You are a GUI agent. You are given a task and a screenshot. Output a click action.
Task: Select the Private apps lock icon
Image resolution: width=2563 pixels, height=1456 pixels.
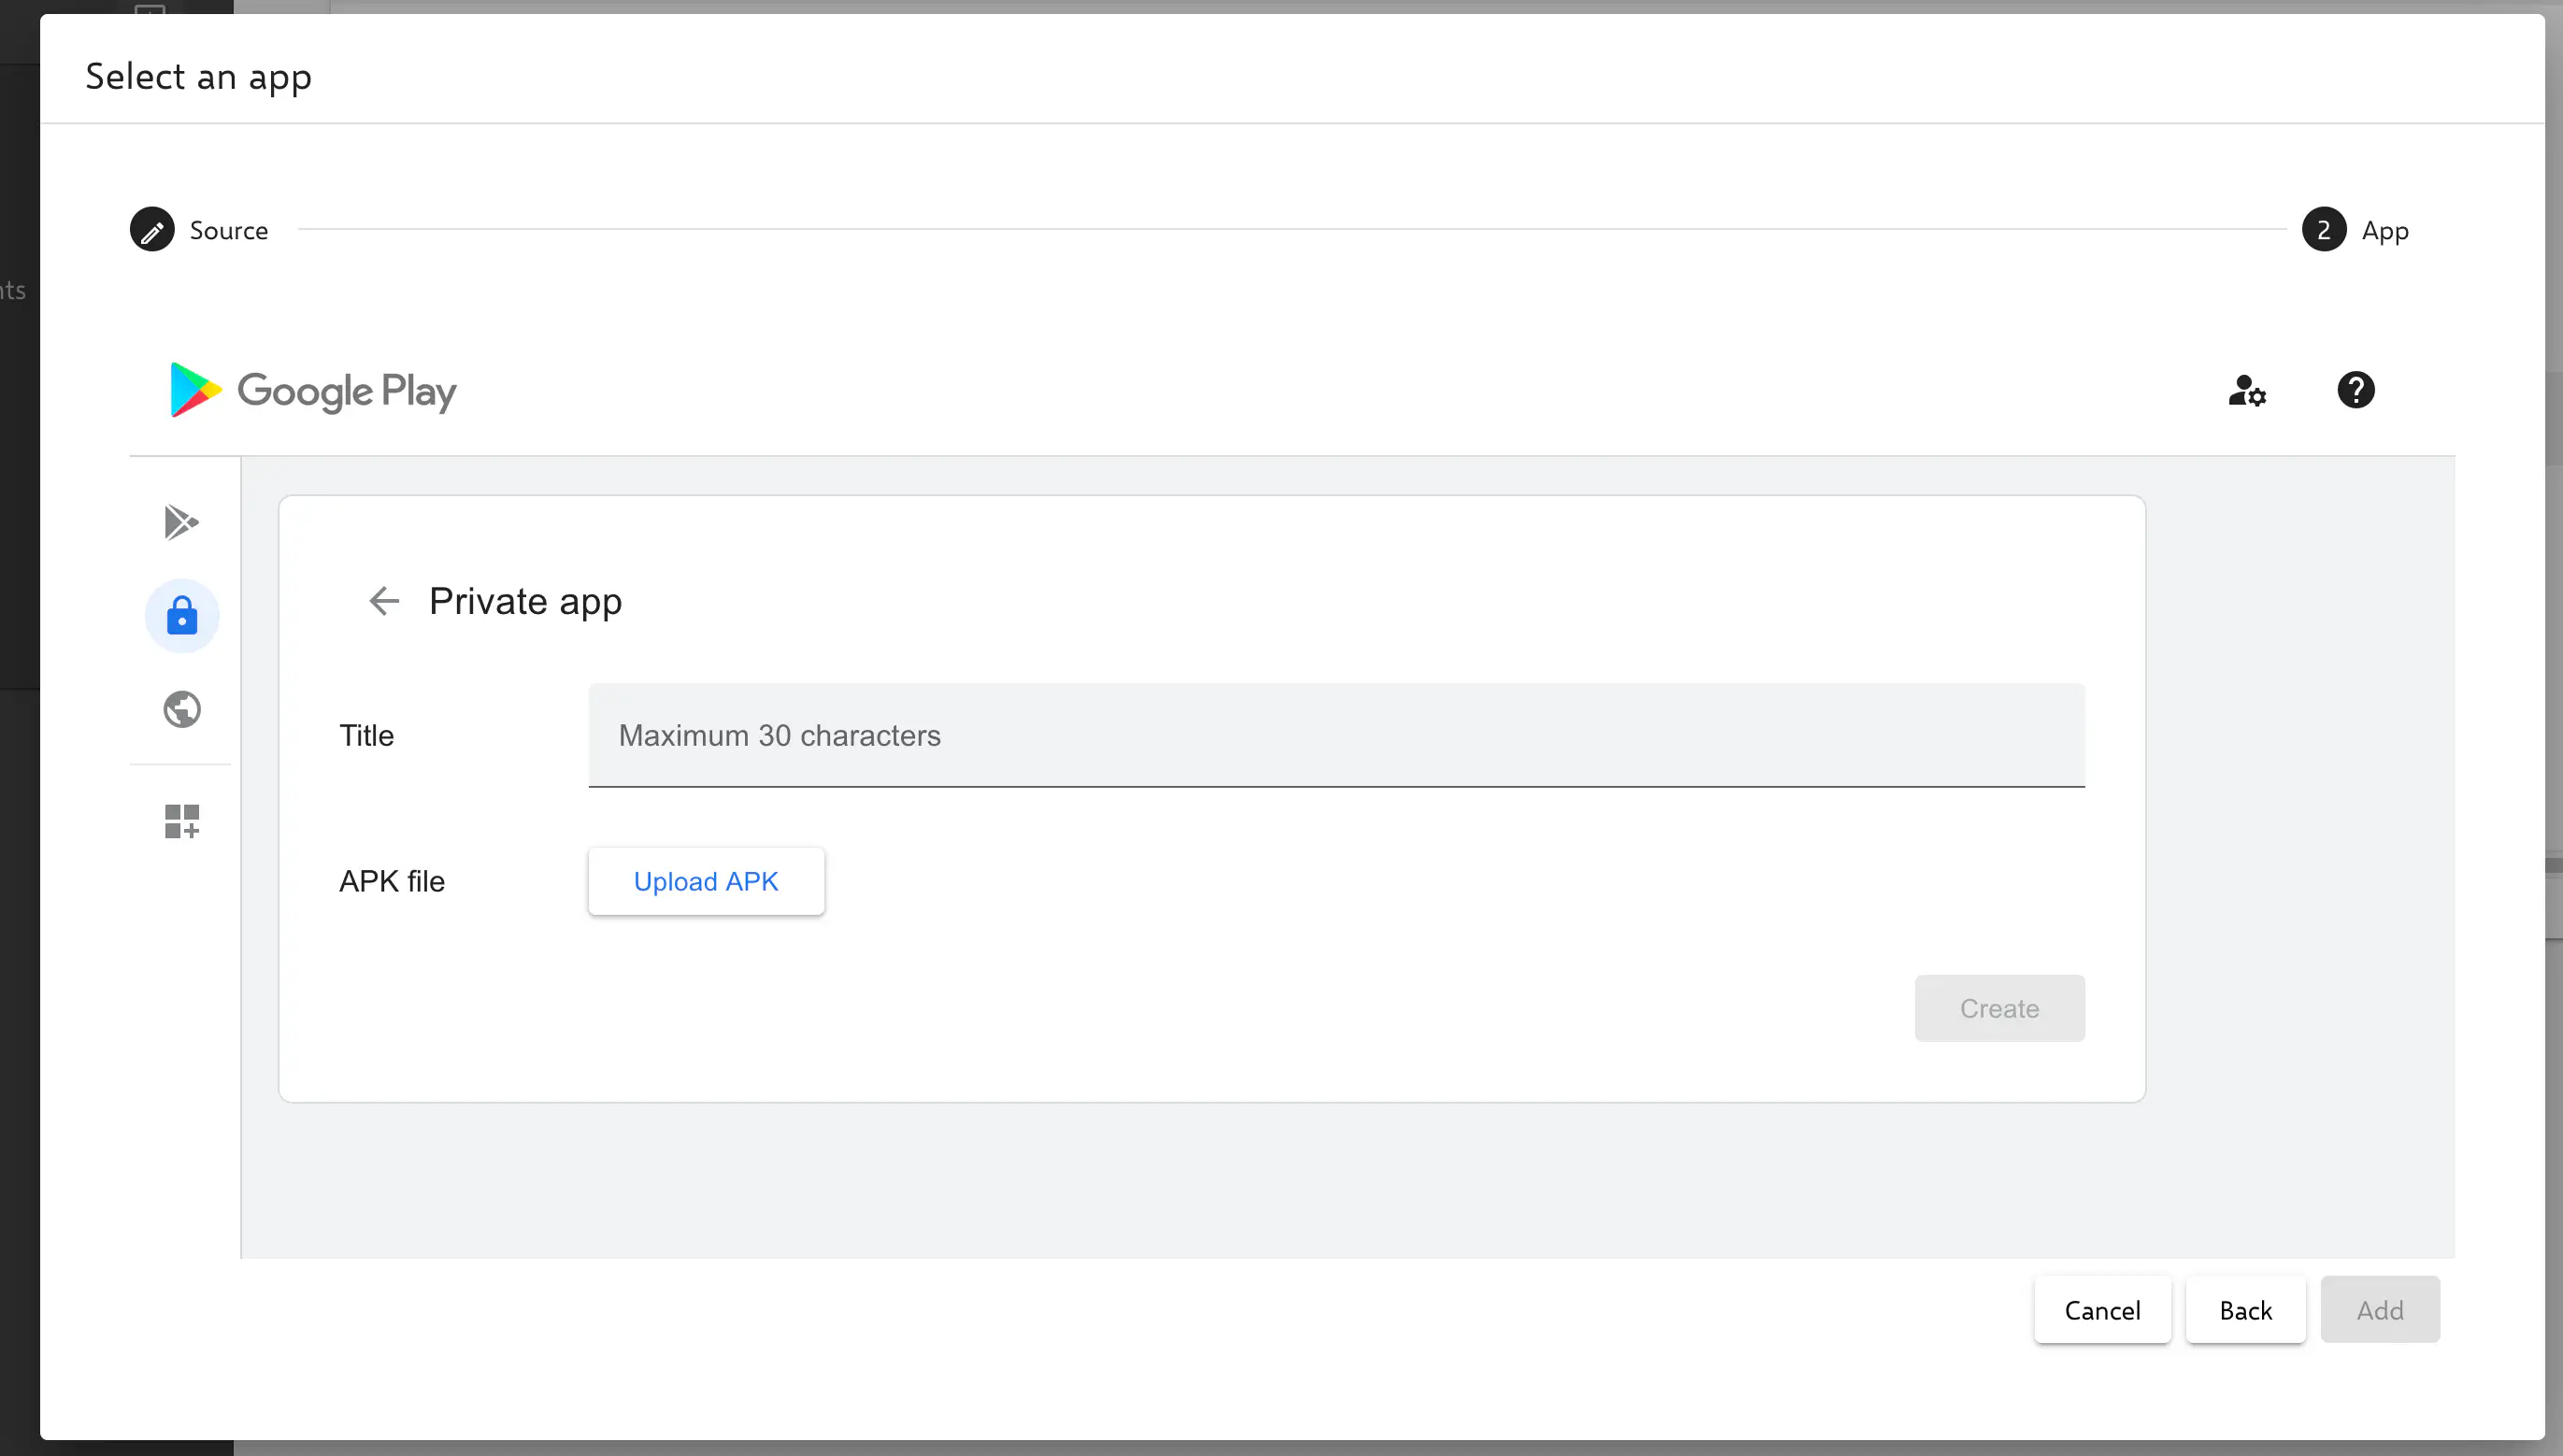(181, 616)
